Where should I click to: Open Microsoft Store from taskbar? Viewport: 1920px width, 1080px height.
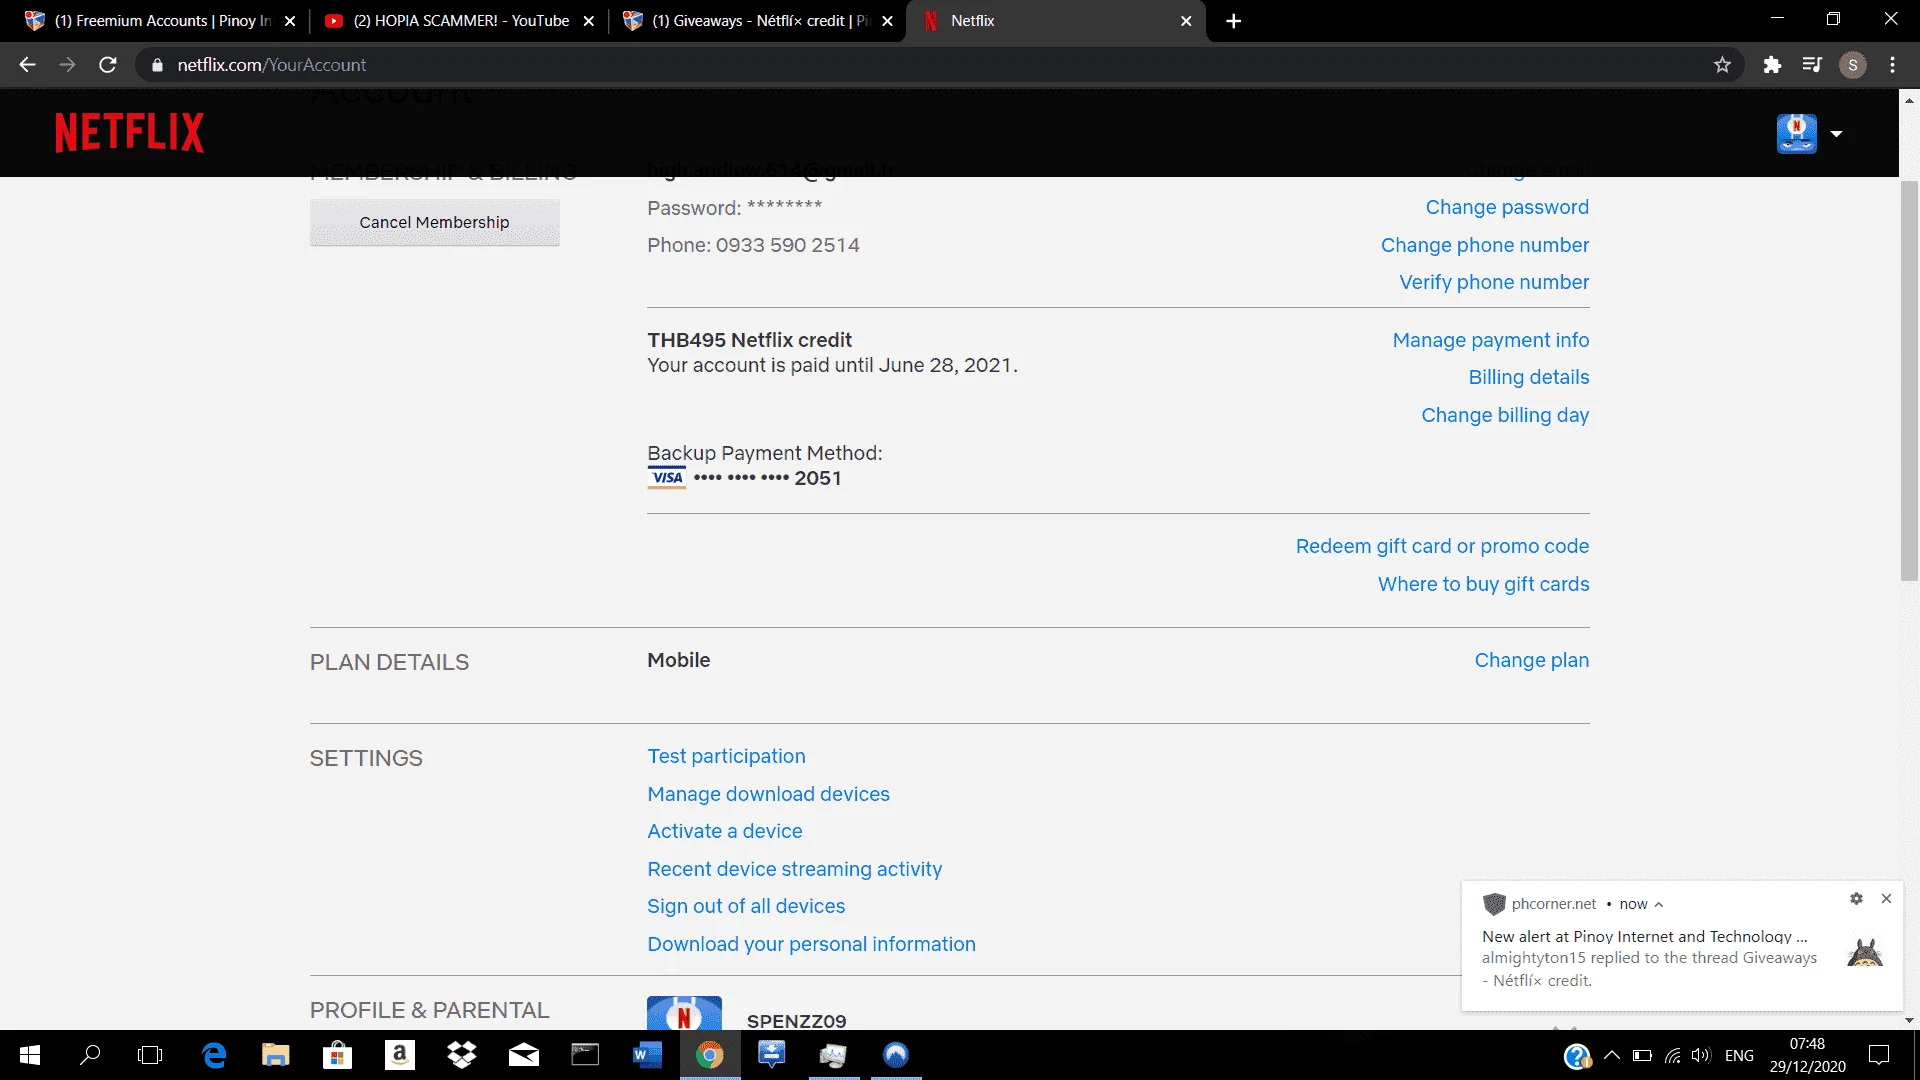pyautogui.click(x=337, y=1055)
